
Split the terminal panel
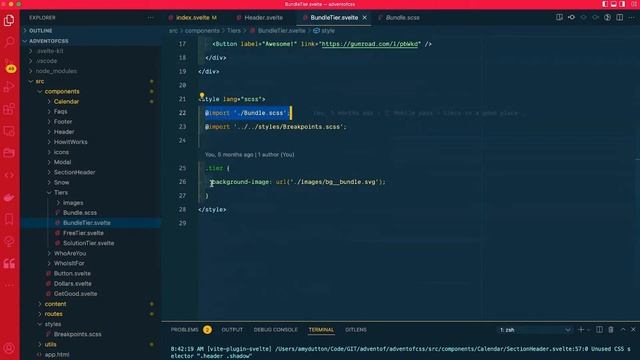coord(599,330)
